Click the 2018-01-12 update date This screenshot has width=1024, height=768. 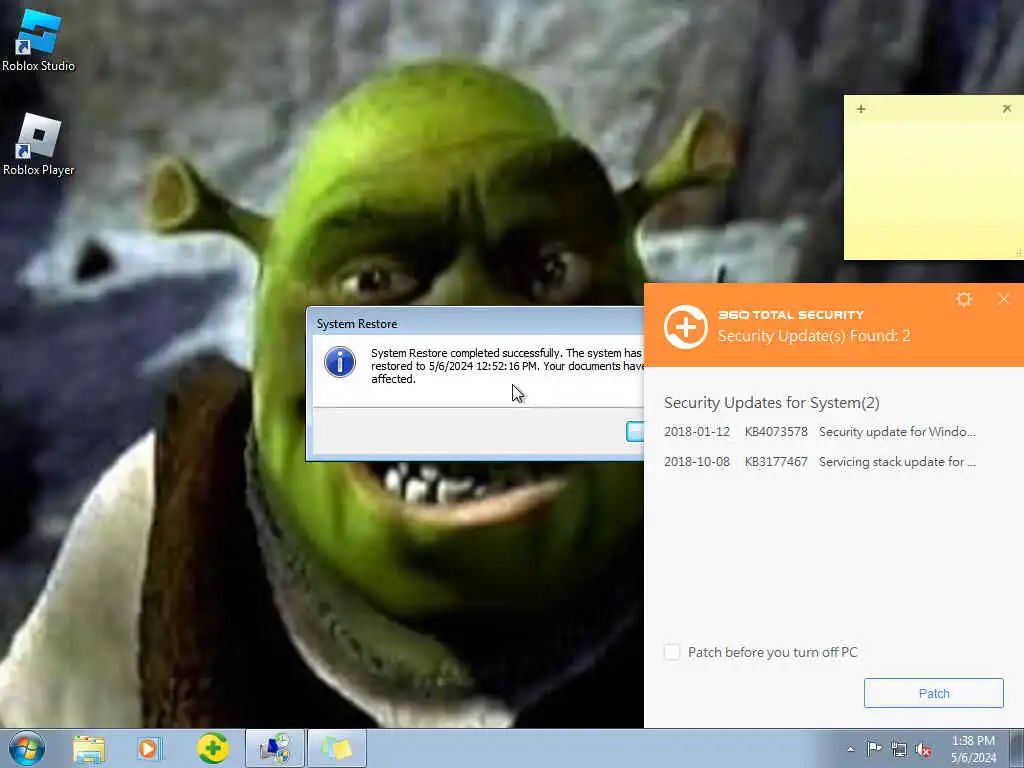(697, 432)
